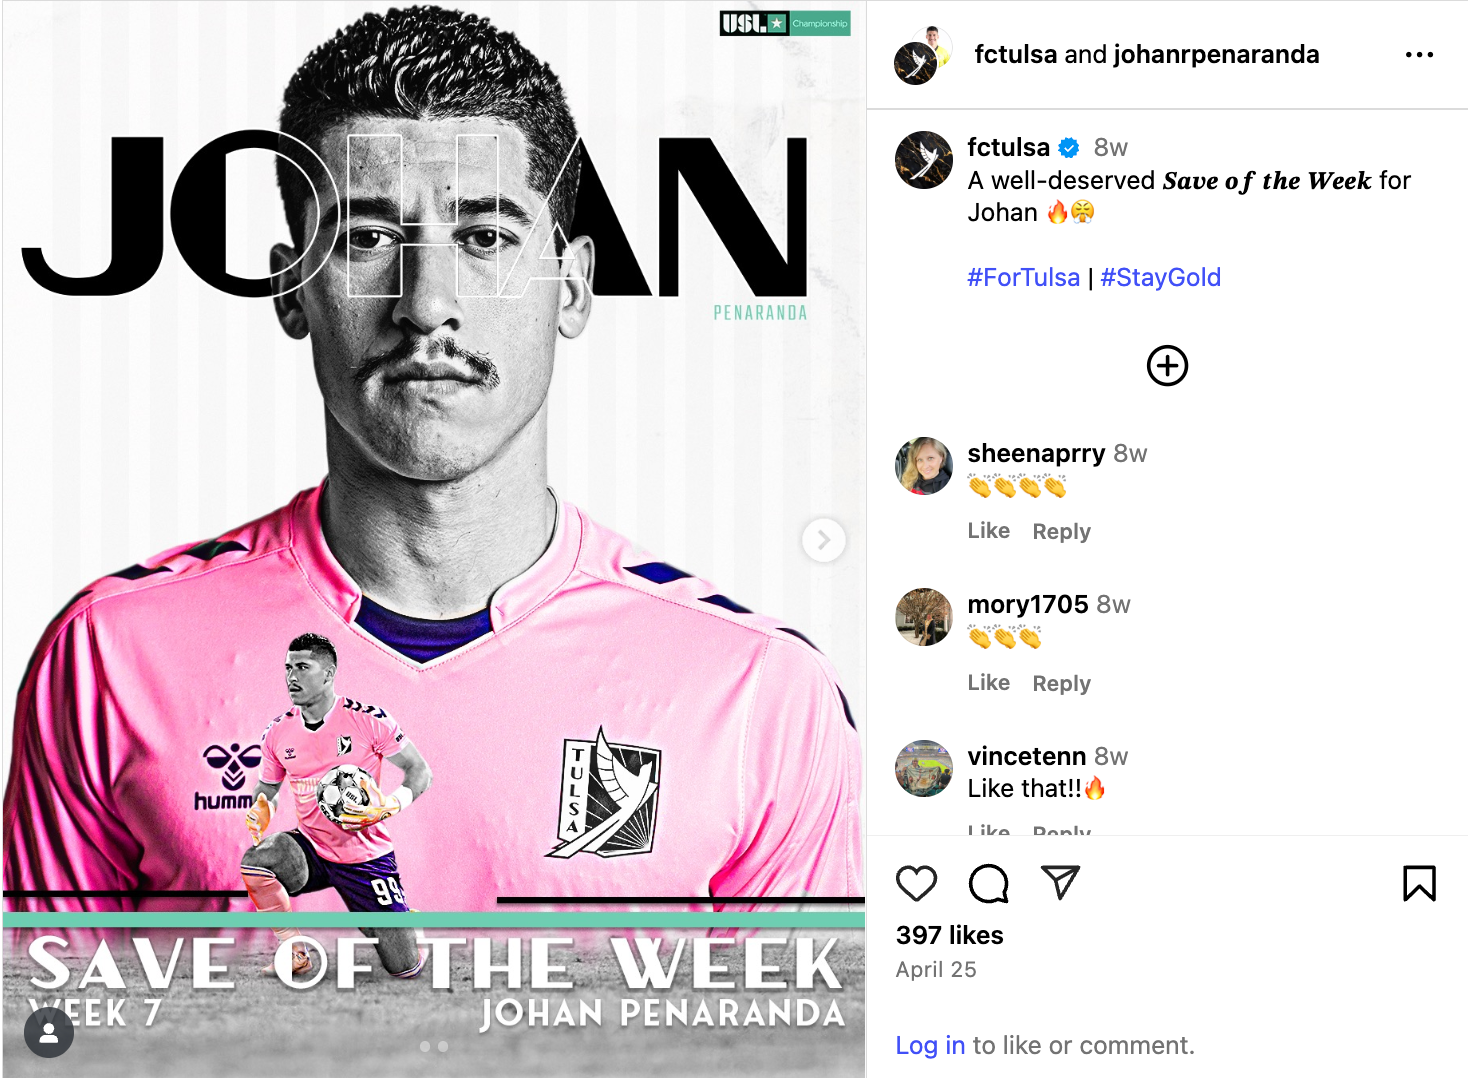Screen dimensions: 1468x1078
Task: Reply to sheenaprry's comment
Action: pos(1061,531)
